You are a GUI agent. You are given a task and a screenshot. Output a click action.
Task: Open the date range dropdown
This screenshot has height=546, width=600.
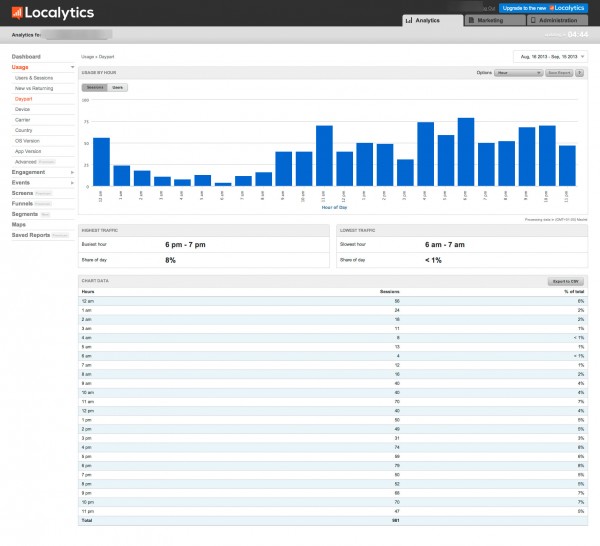coord(550,57)
